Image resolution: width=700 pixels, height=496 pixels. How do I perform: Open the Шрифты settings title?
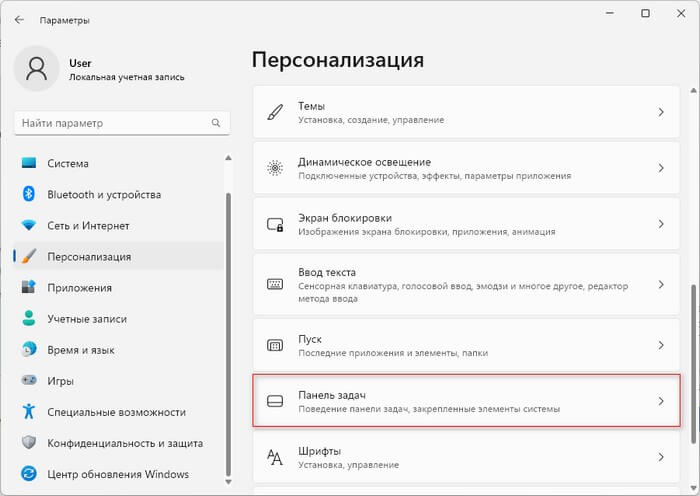pos(320,451)
